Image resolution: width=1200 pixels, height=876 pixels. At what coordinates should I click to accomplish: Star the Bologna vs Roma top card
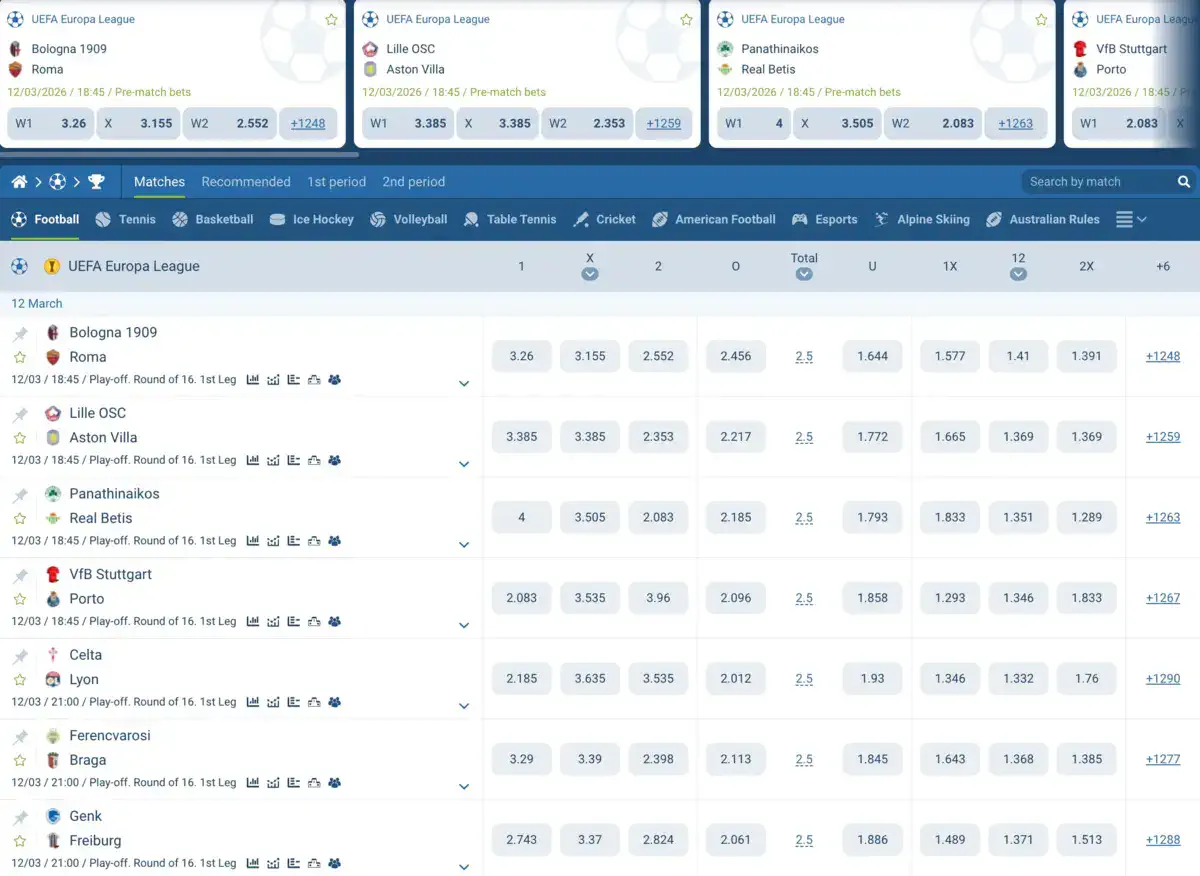(331, 20)
